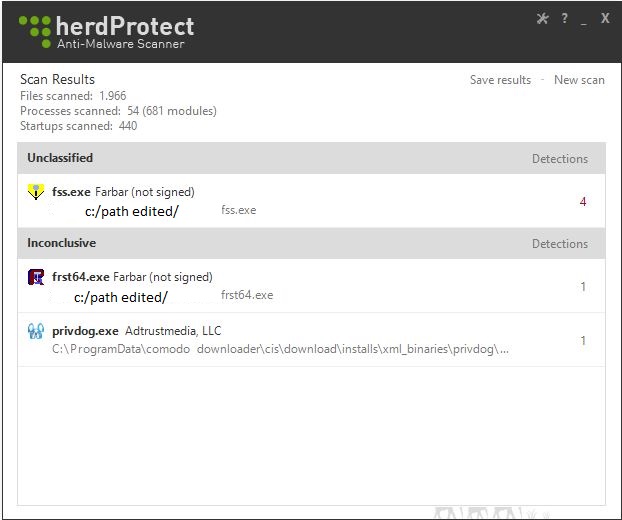Start a New scan

pyautogui.click(x=579, y=80)
